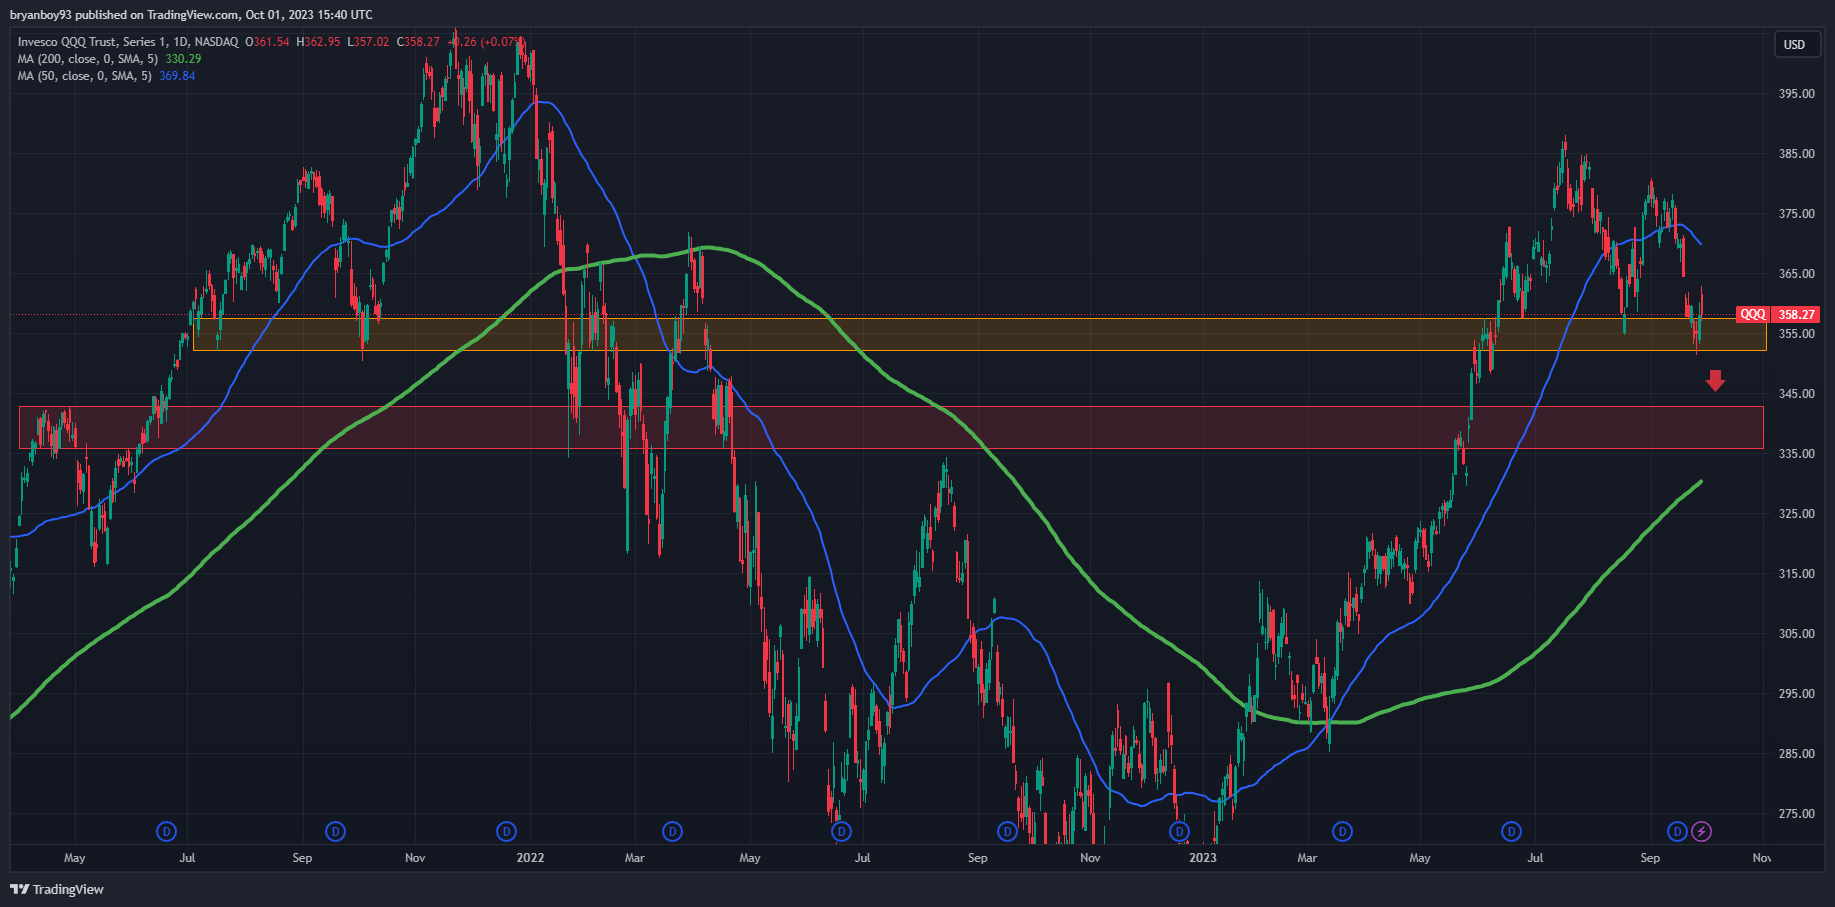Click the dividend marker under May 2023
Screen dimensions: 1835x907
click(1511, 831)
